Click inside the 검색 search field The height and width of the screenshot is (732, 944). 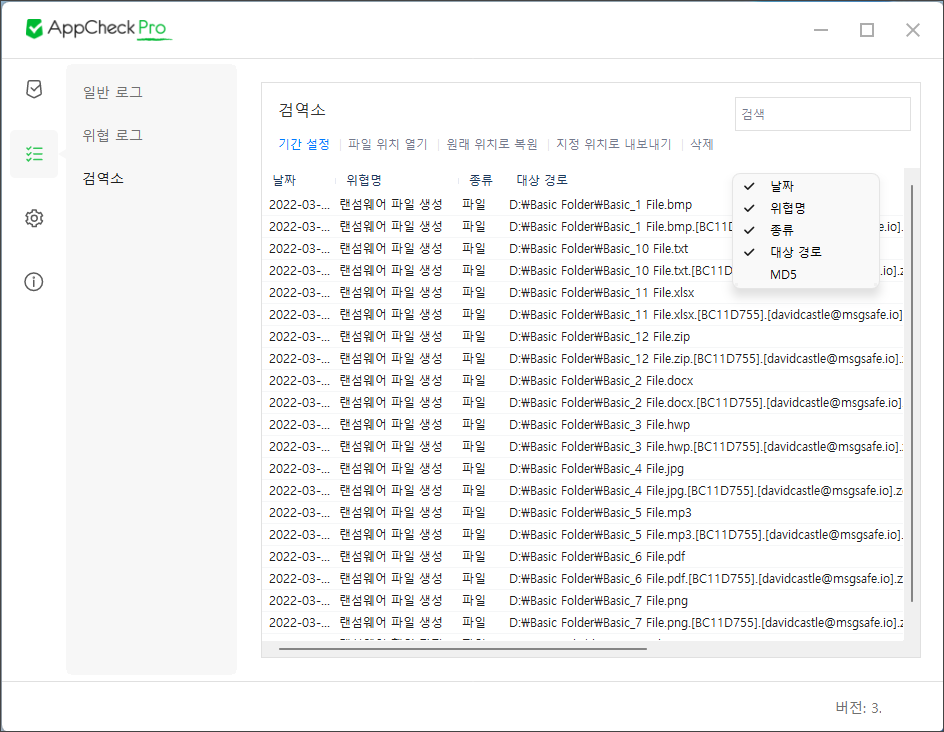(822, 114)
